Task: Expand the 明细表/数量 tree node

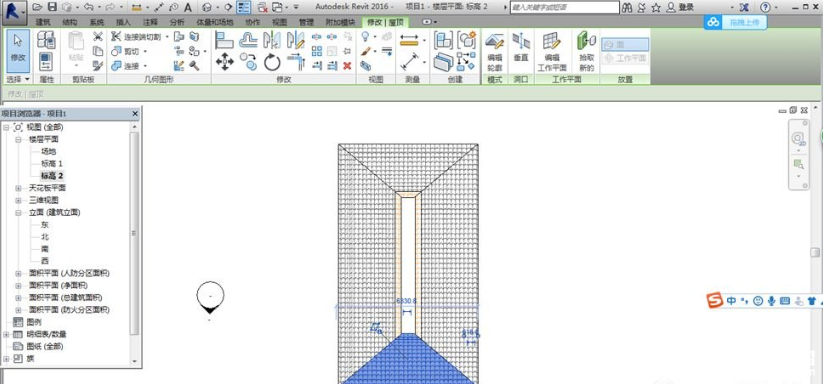Action: pos(6,334)
